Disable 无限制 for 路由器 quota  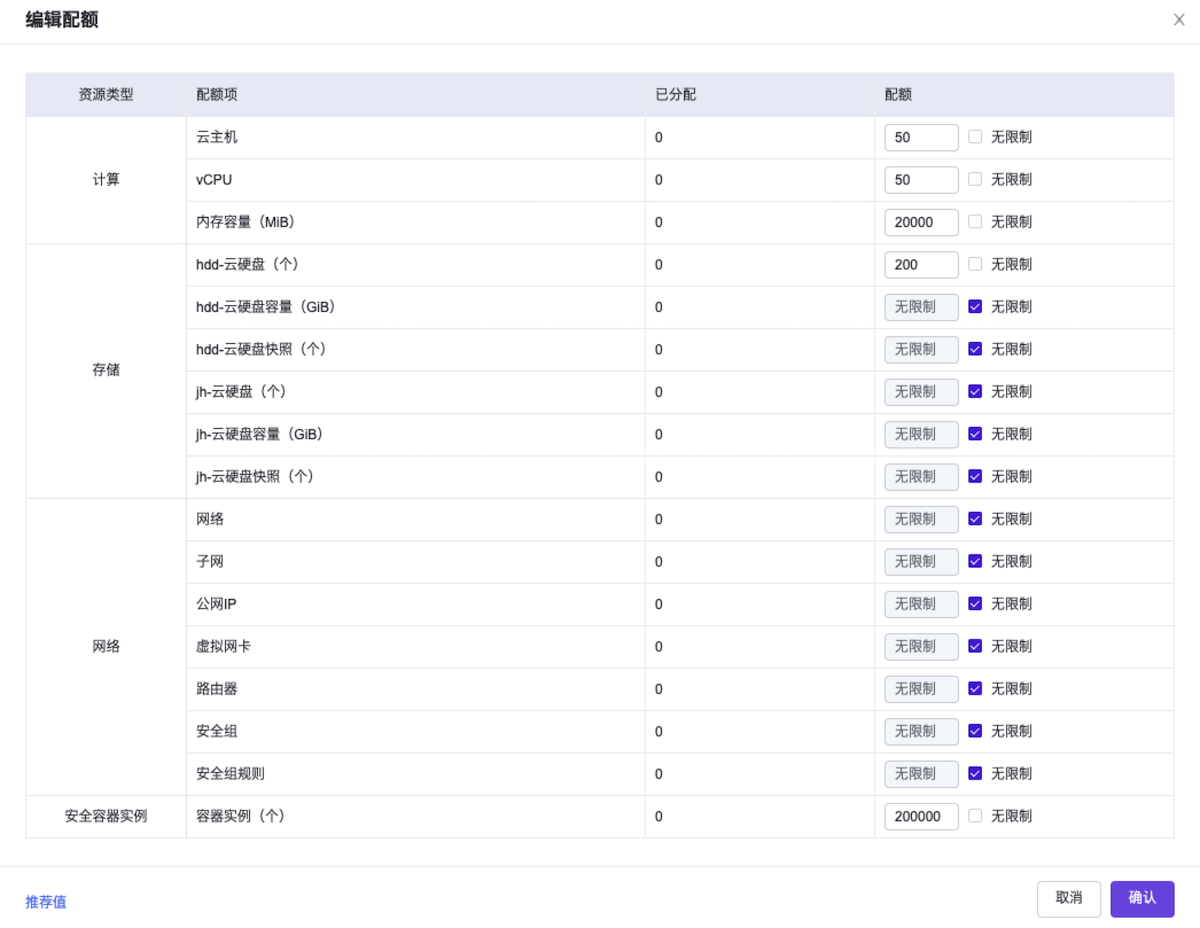[975, 689]
